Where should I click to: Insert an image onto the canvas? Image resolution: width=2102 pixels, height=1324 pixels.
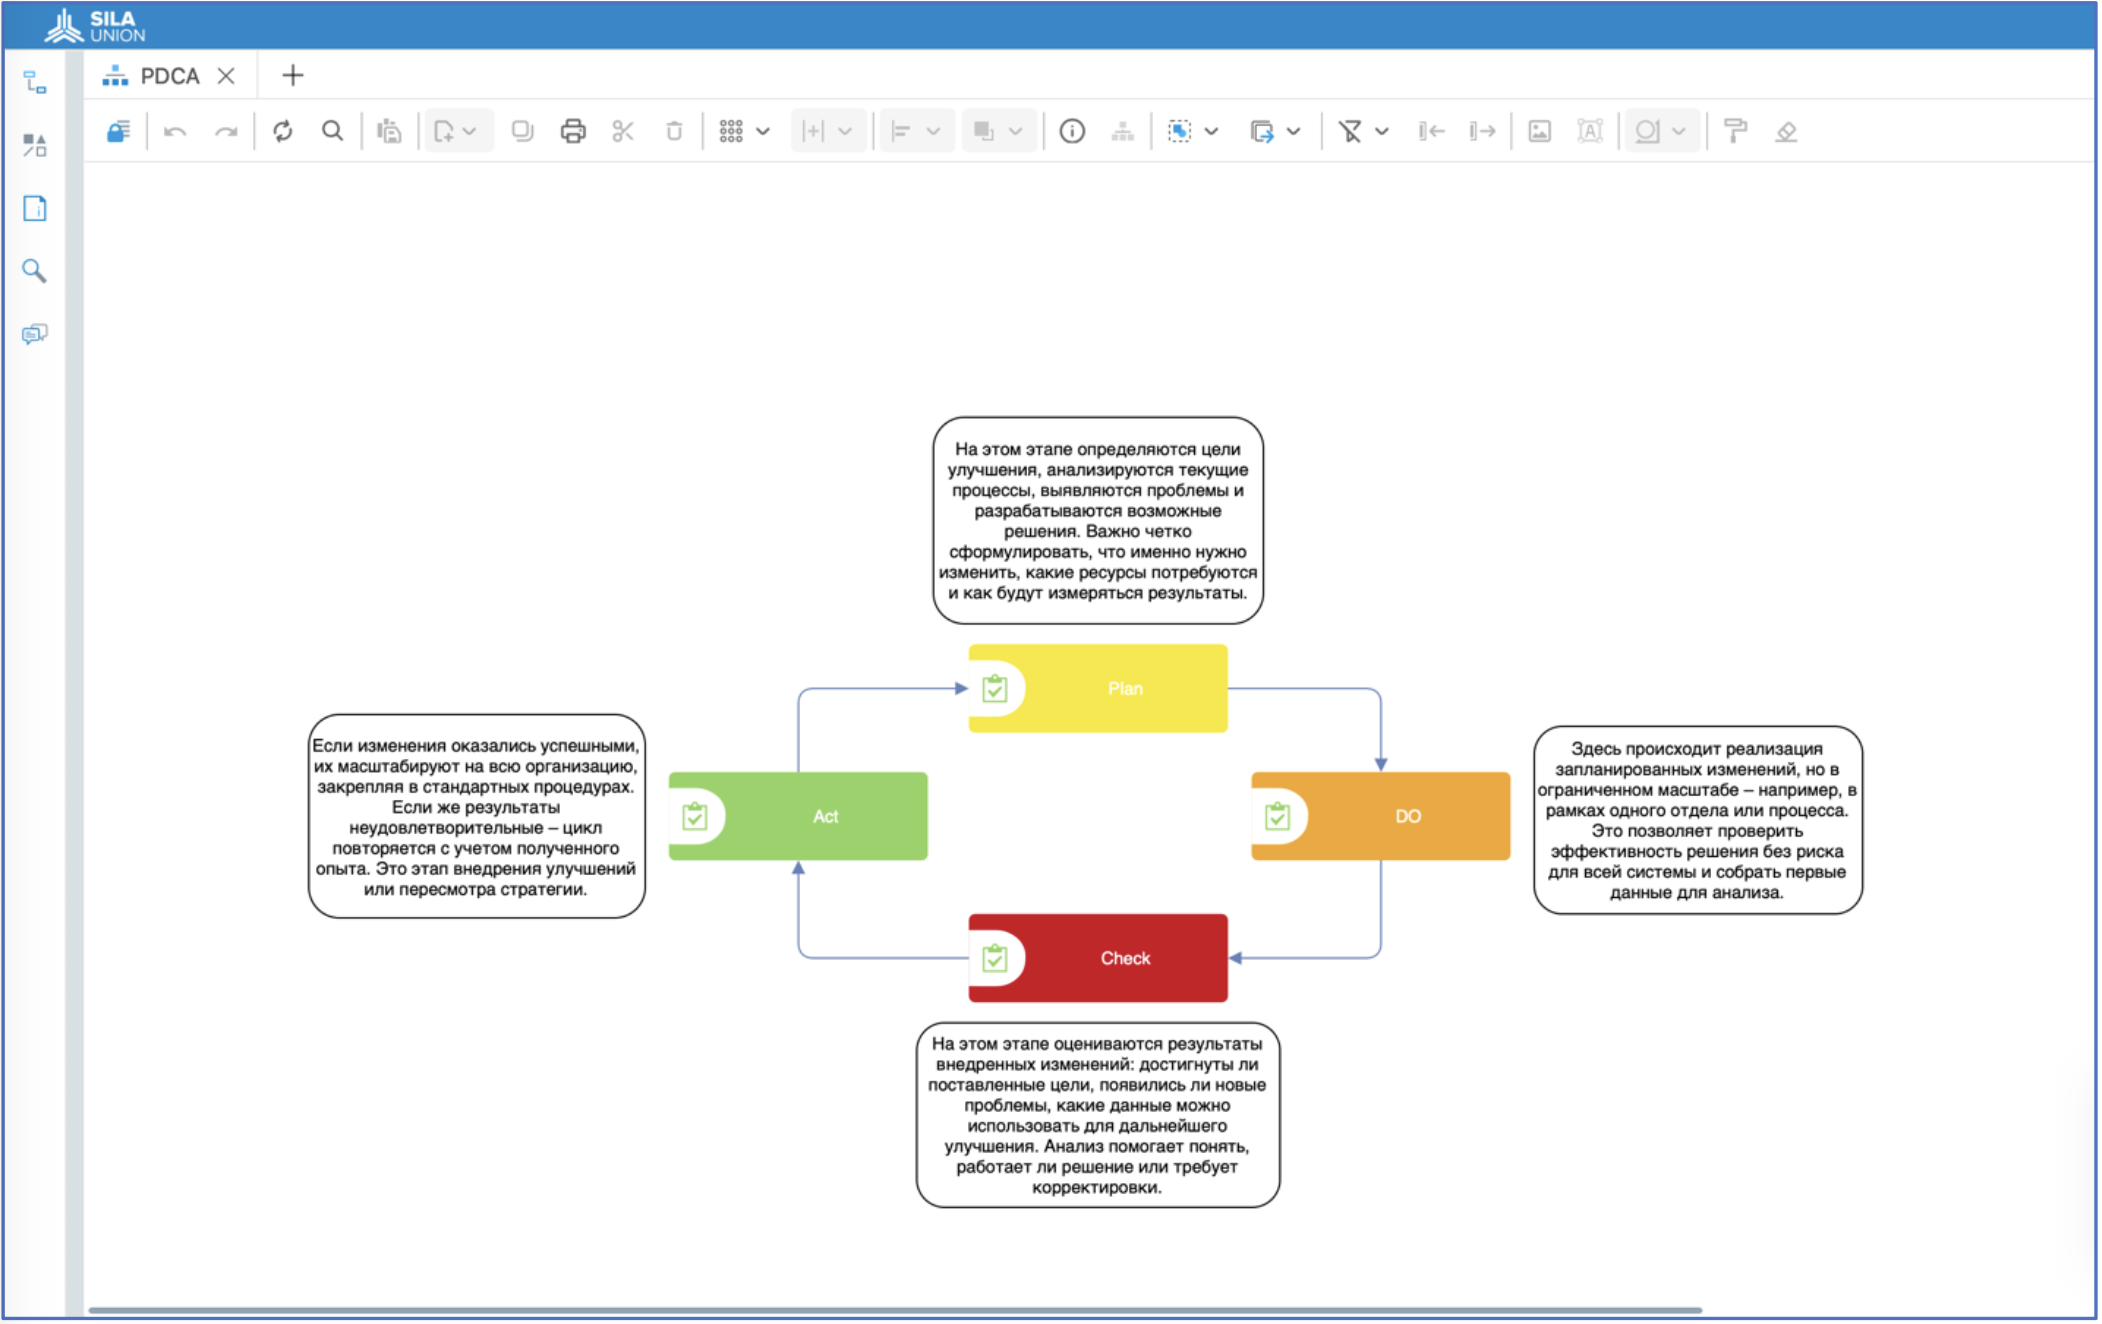pos(1540,131)
